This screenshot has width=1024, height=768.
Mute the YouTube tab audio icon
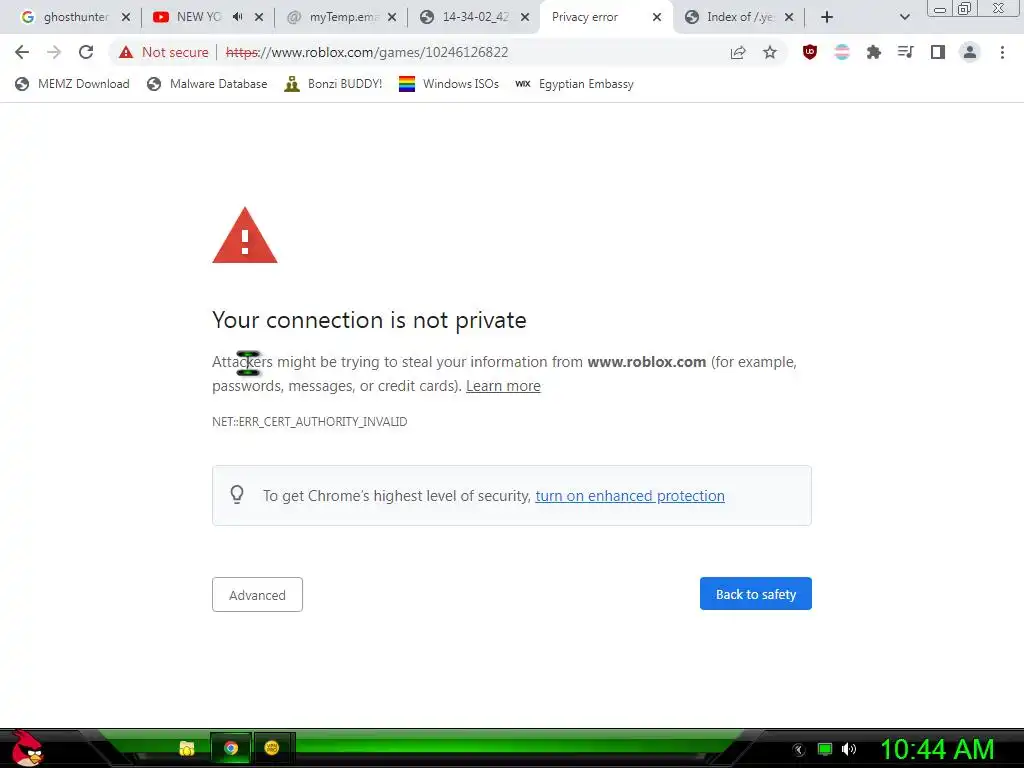pos(238,17)
